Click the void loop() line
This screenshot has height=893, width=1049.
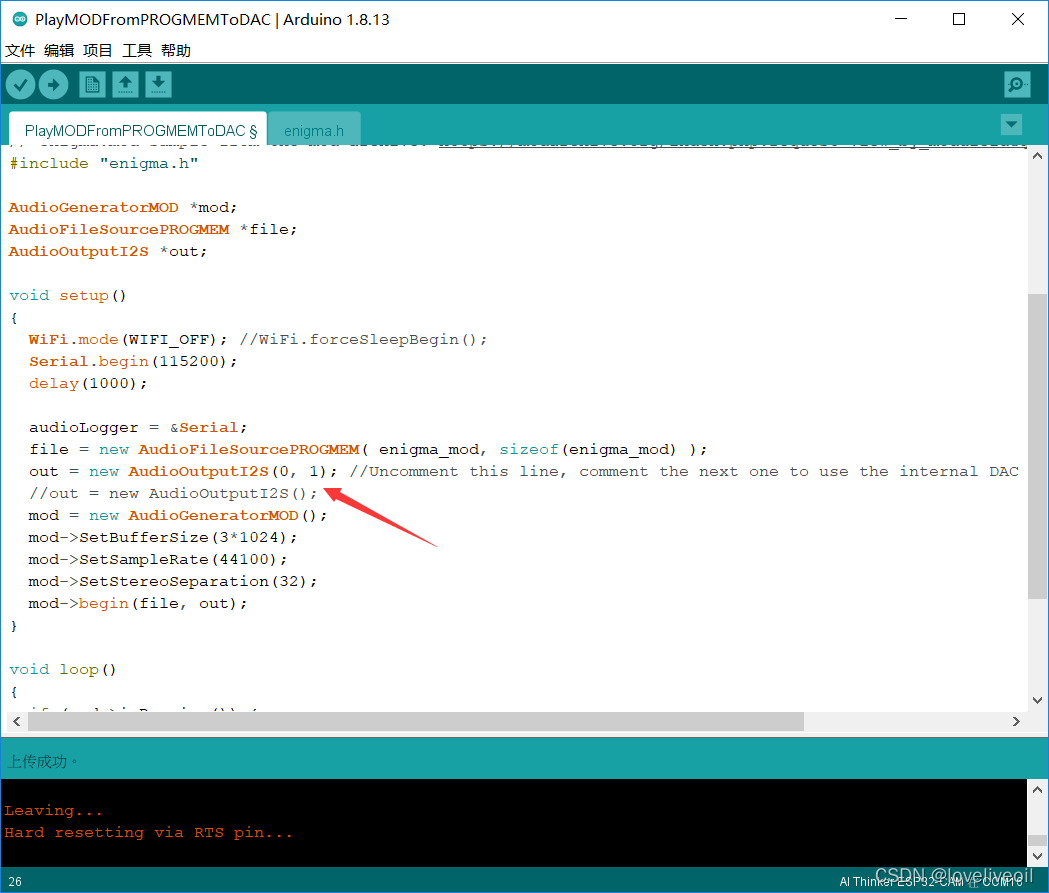[x=63, y=670]
